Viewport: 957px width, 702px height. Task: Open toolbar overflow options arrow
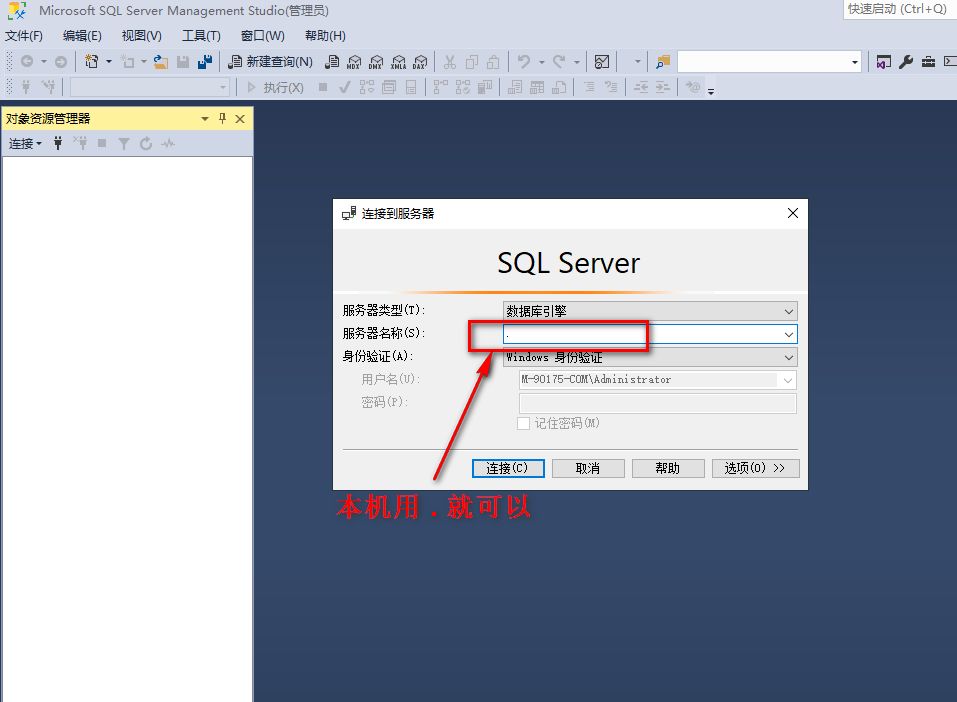pos(711,92)
